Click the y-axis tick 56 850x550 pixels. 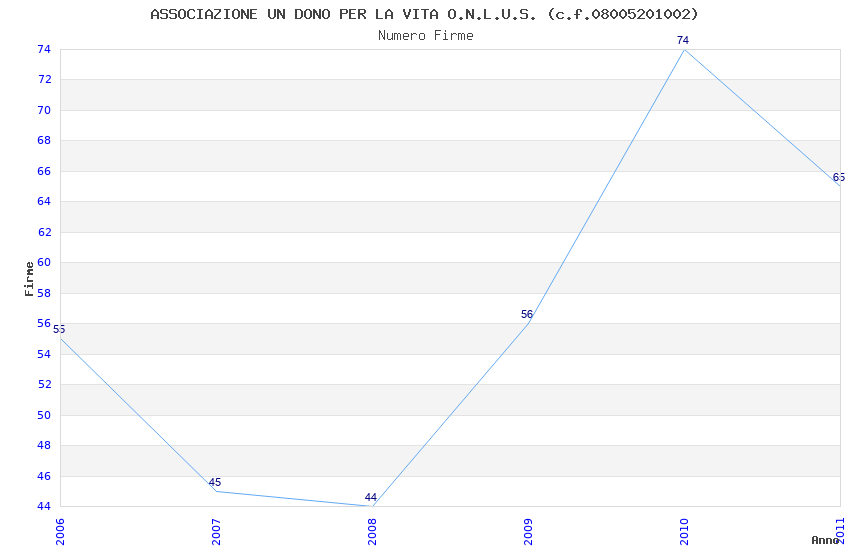(x=44, y=323)
